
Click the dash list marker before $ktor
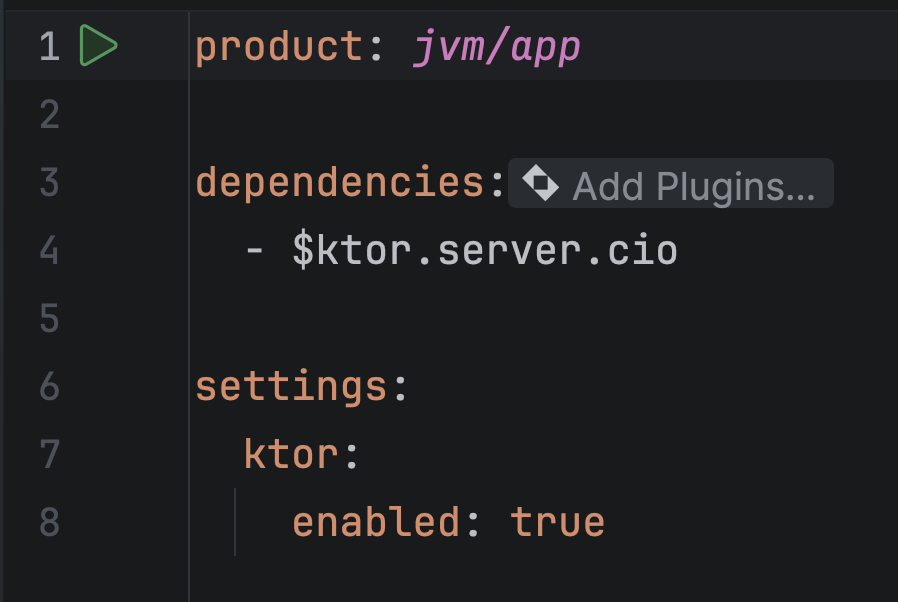click(x=255, y=251)
